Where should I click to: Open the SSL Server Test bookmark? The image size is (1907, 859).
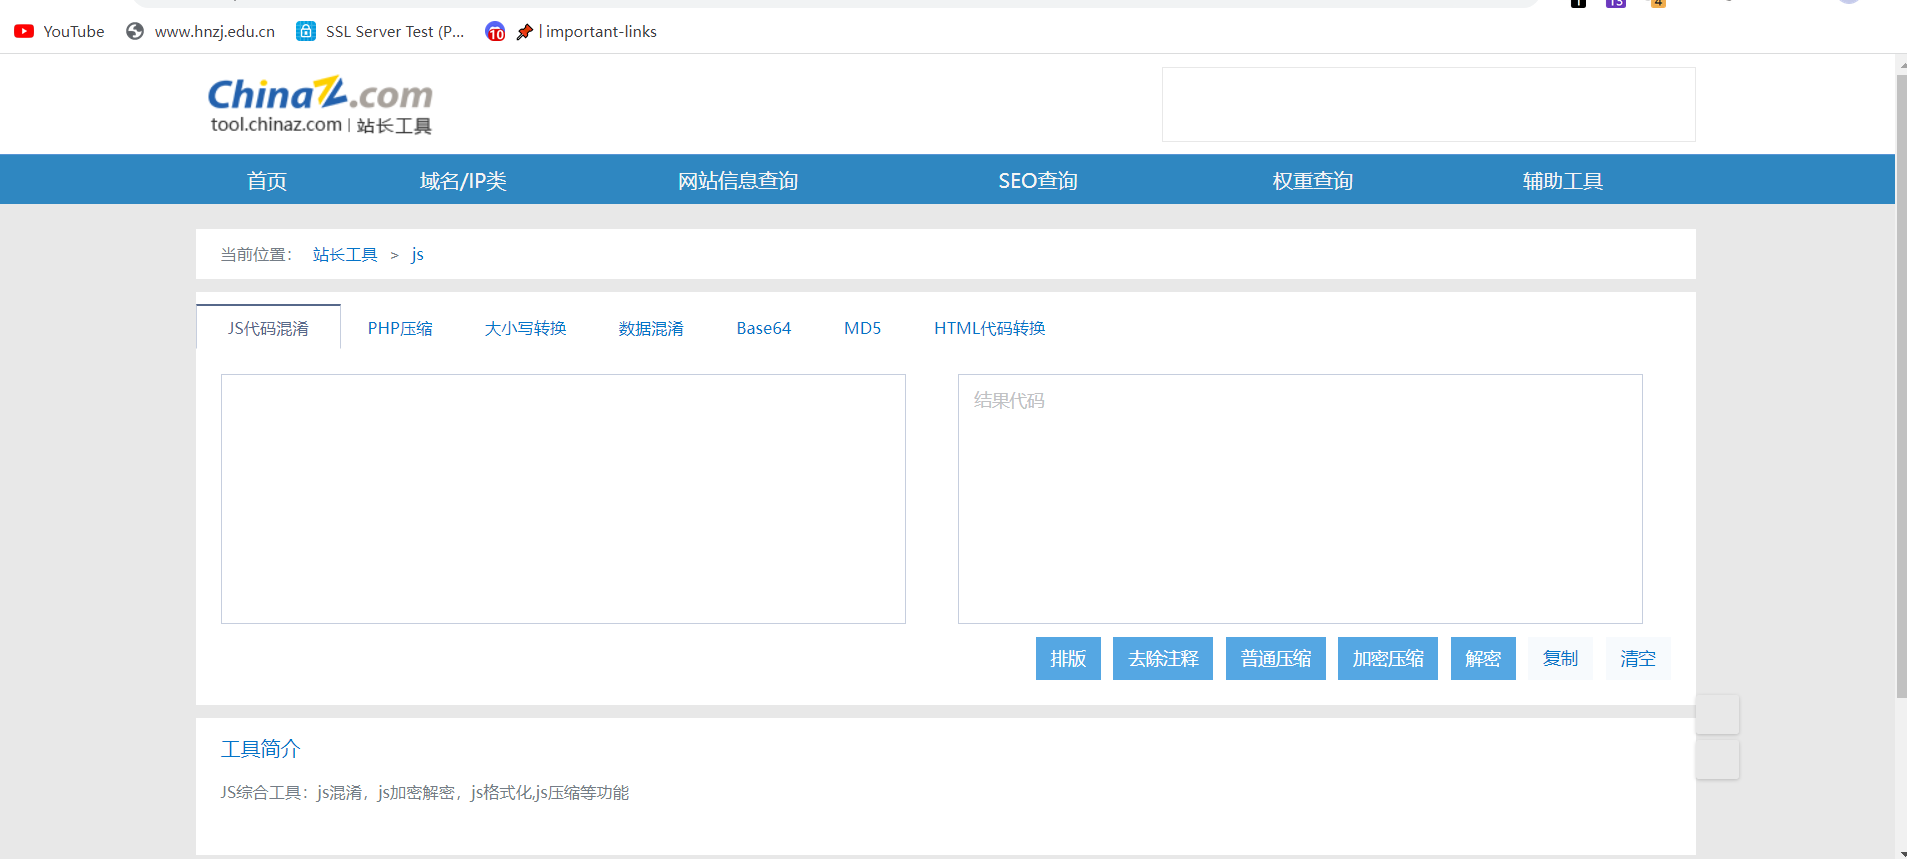click(x=381, y=32)
